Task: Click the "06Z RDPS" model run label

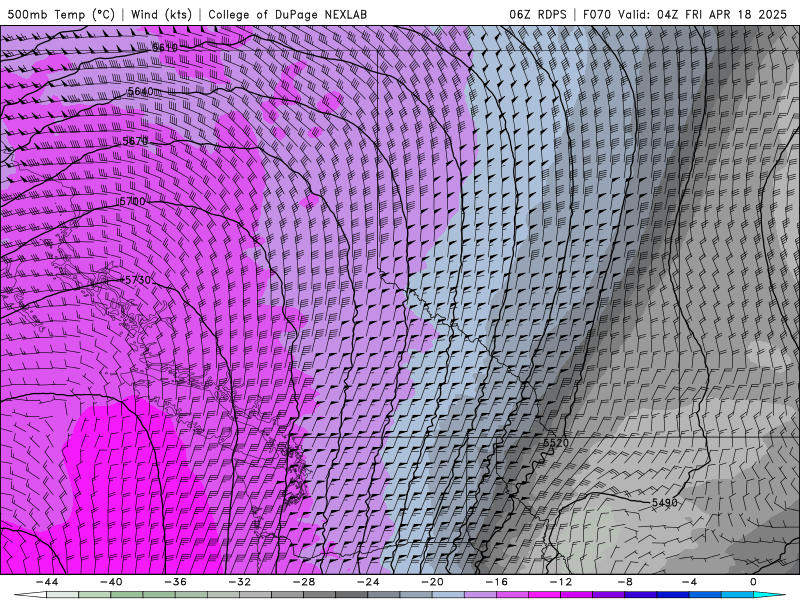Action: point(538,14)
